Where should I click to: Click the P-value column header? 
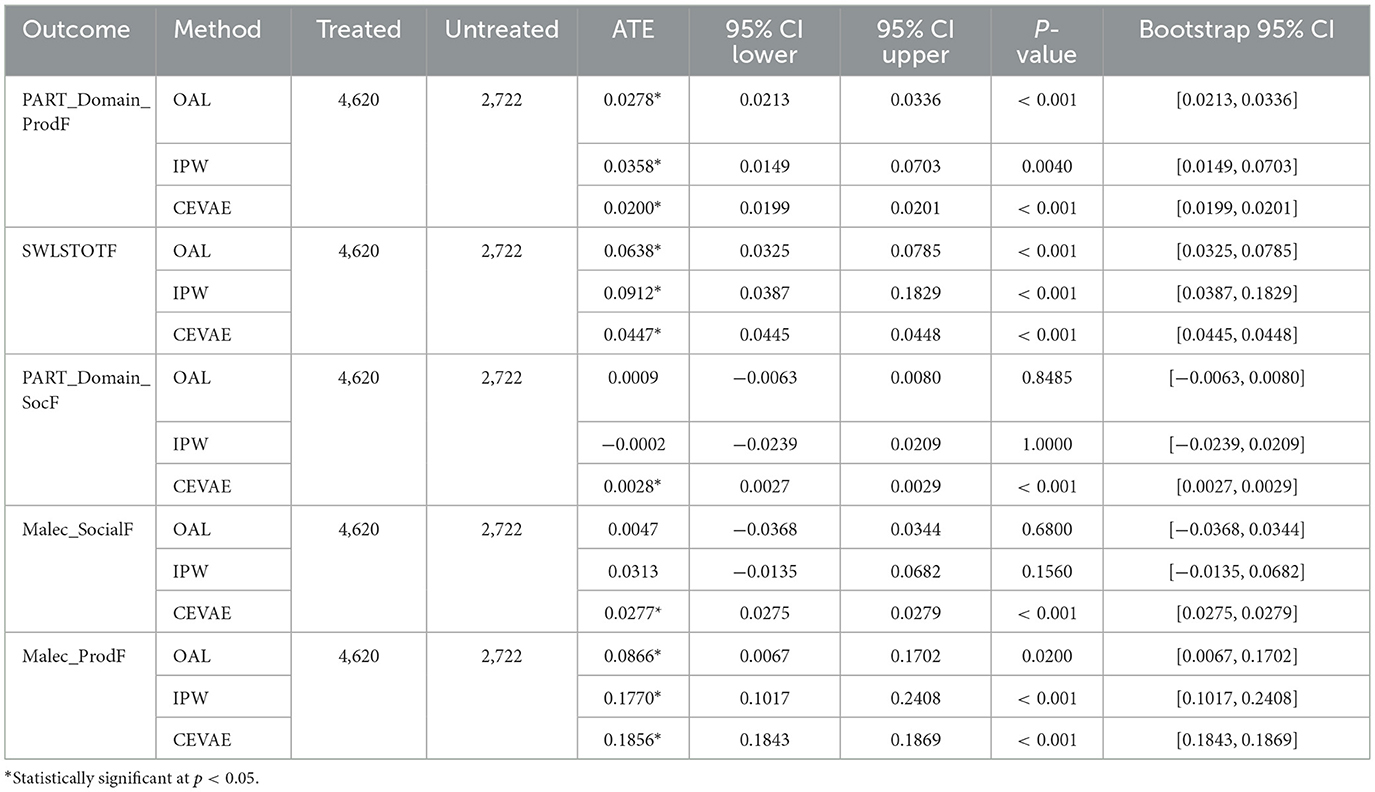(1047, 42)
